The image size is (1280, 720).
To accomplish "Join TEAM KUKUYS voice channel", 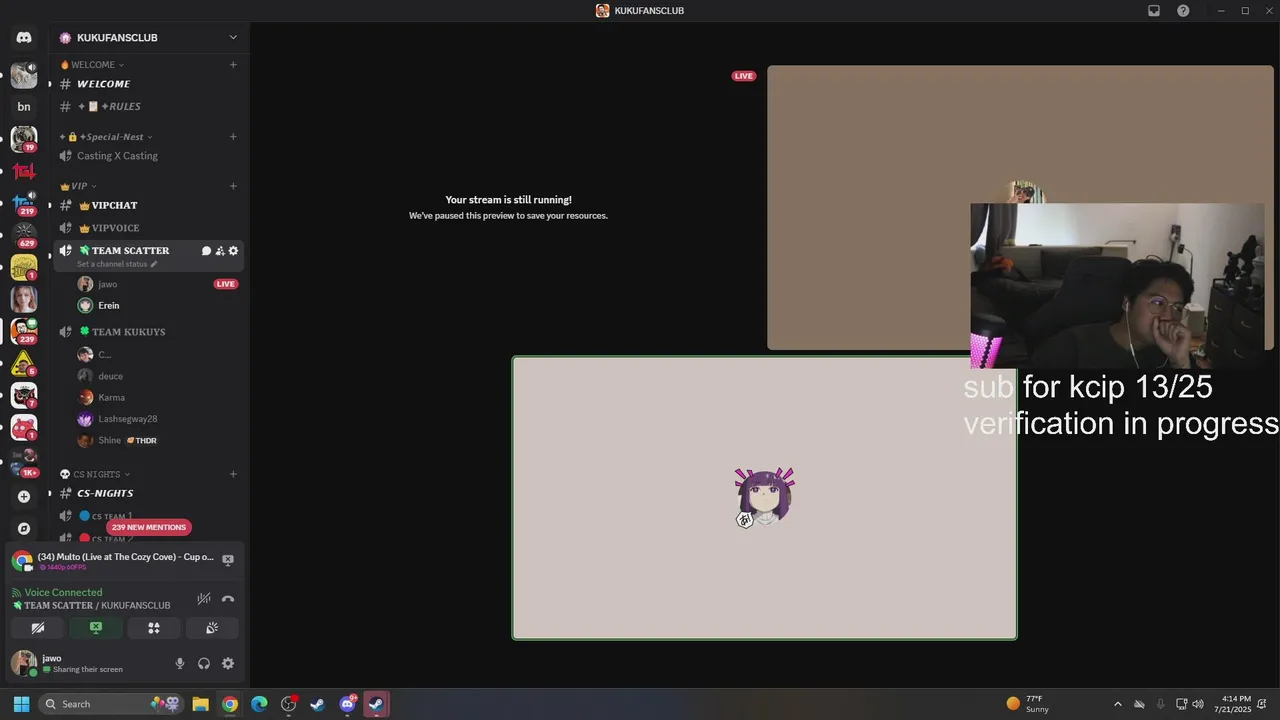I will [x=149, y=332].
